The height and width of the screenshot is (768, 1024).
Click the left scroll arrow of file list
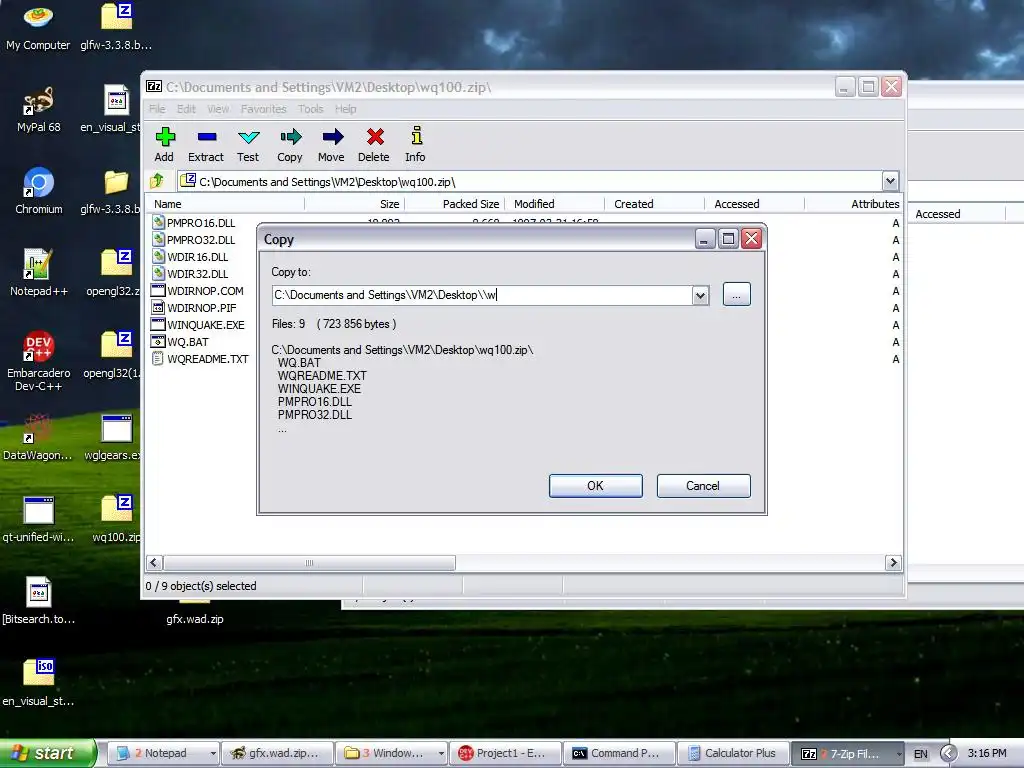point(154,563)
